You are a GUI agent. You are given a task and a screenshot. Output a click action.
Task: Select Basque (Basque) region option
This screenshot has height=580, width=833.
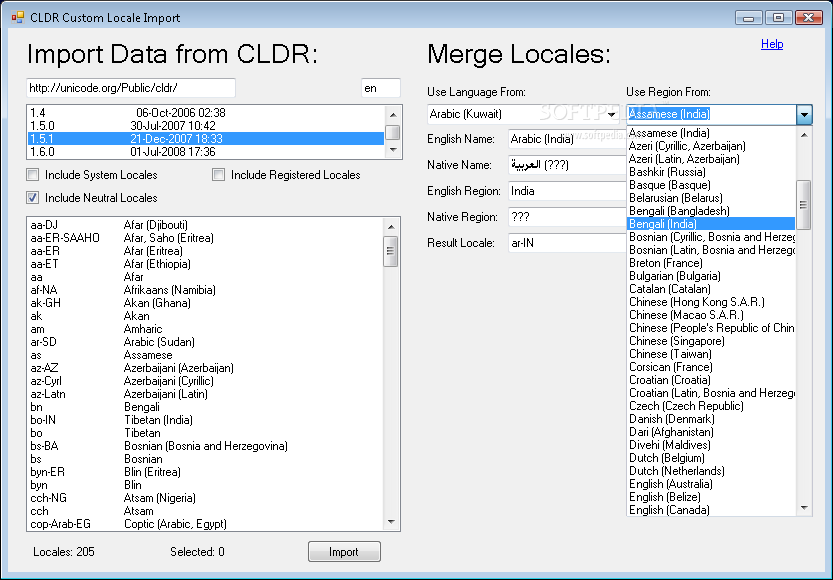pyautogui.click(x=711, y=185)
